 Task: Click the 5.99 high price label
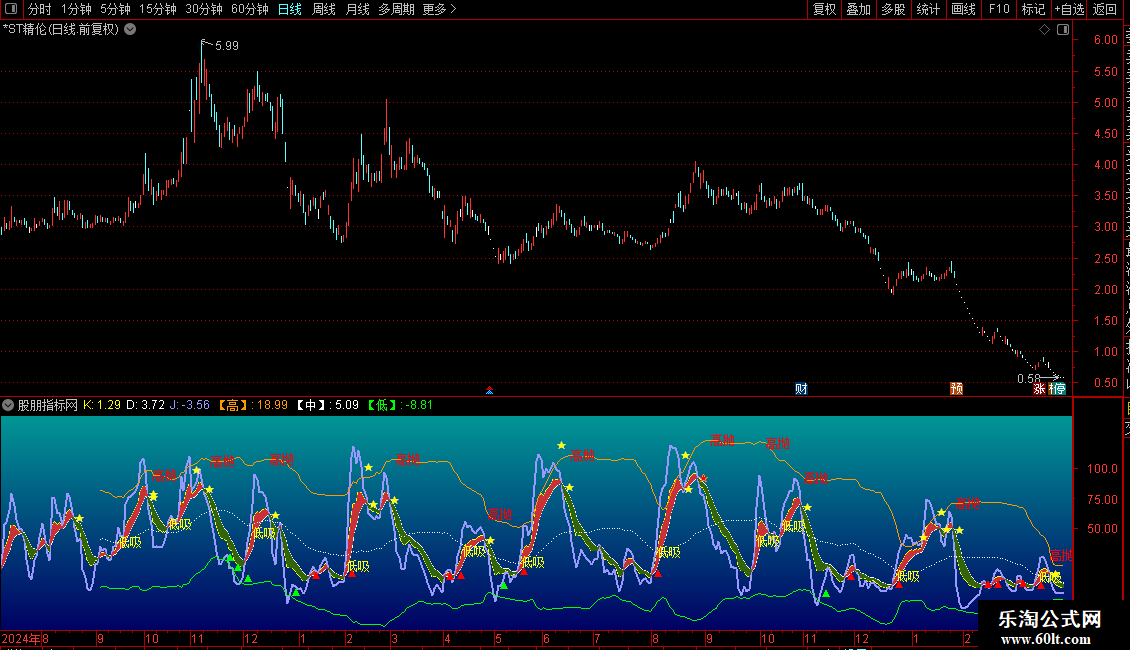click(x=227, y=45)
